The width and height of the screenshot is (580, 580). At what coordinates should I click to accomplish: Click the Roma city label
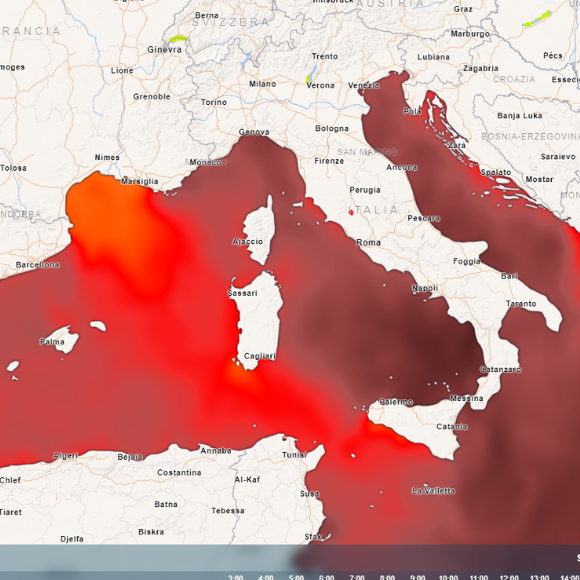[368, 242]
